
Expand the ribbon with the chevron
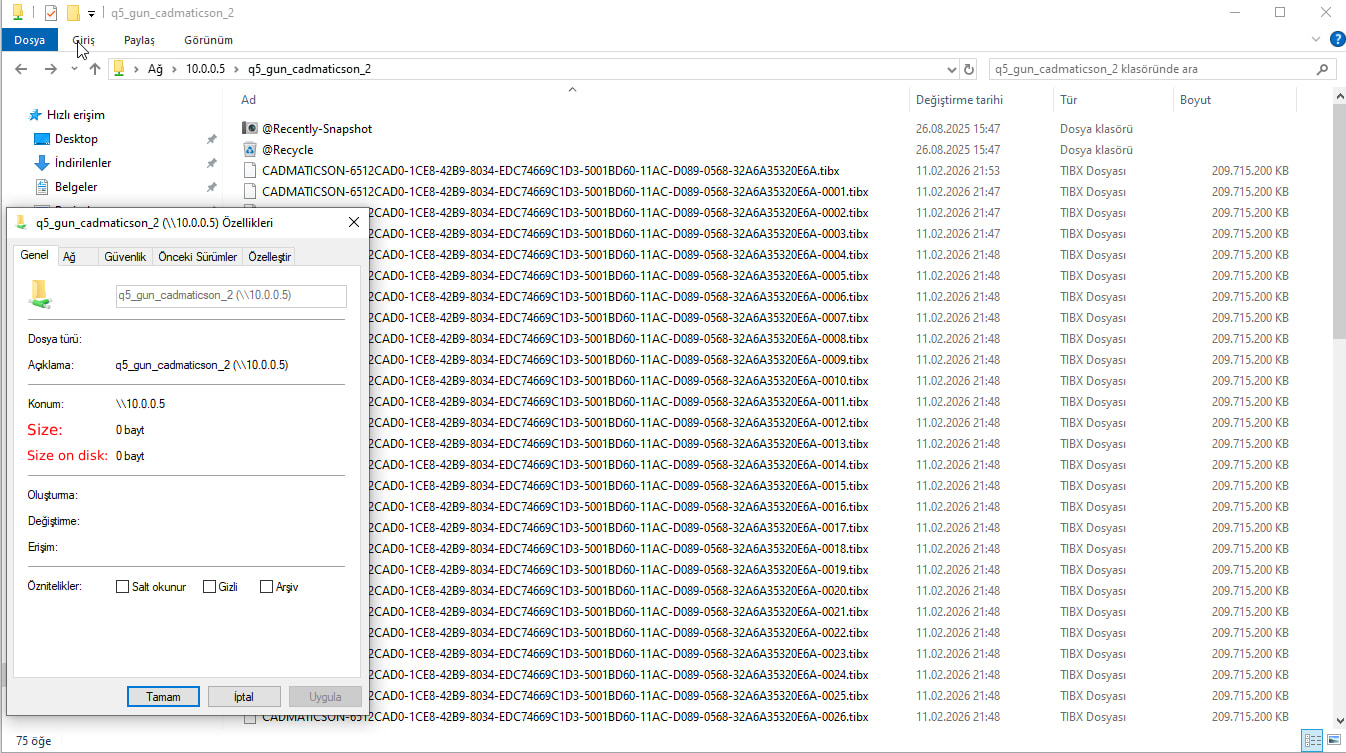click(1315, 39)
